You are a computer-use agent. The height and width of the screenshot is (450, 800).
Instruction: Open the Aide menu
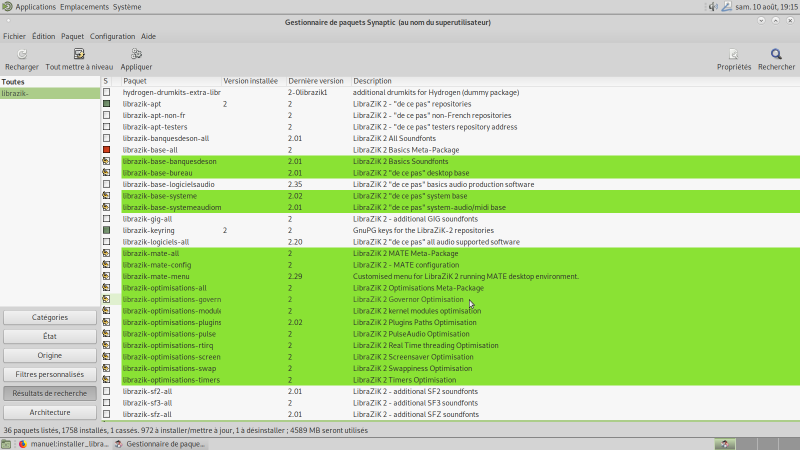(x=148, y=36)
